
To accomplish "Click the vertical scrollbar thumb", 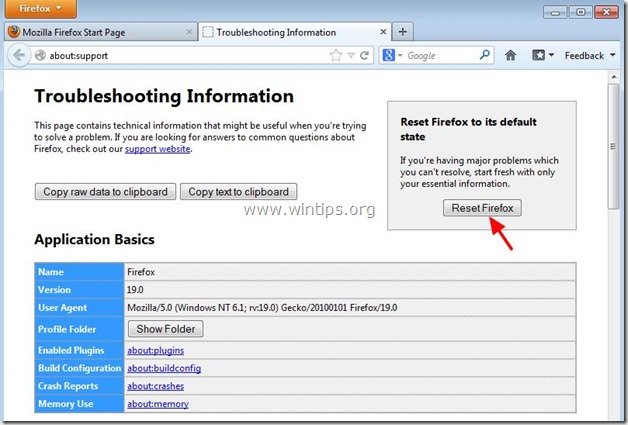I will tap(614, 147).
